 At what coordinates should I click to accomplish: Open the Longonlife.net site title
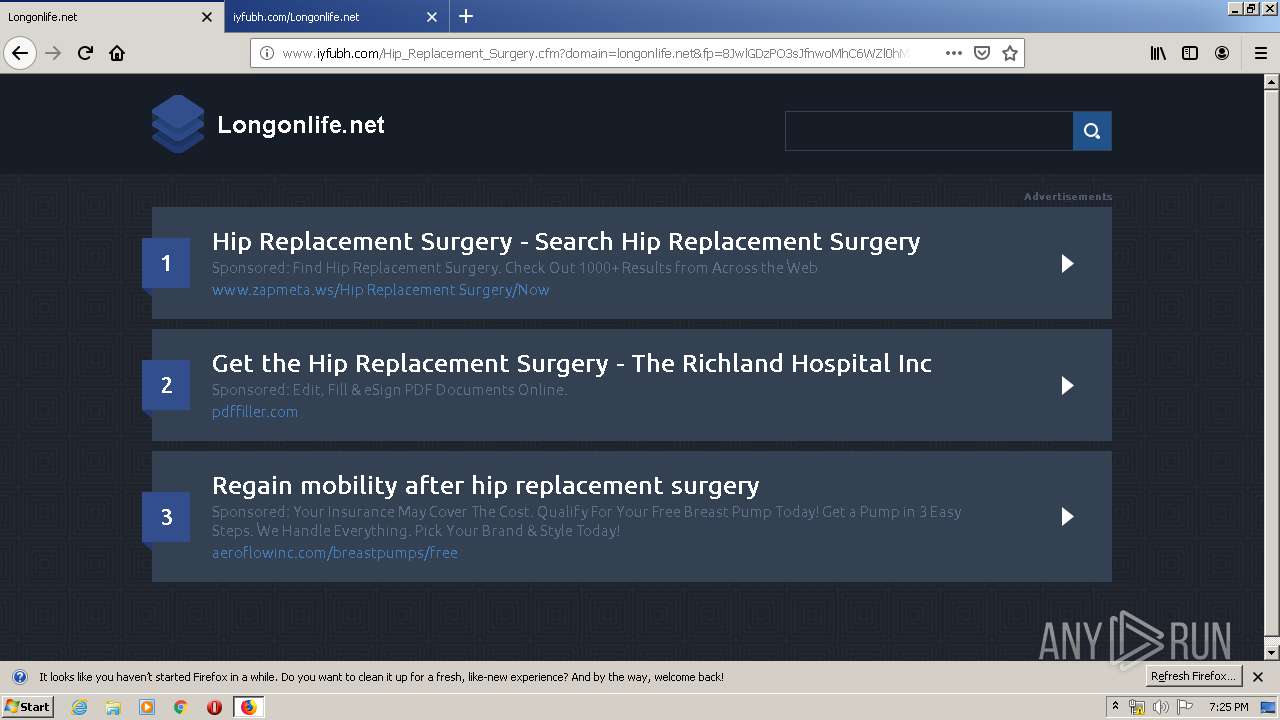[x=301, y=125]
